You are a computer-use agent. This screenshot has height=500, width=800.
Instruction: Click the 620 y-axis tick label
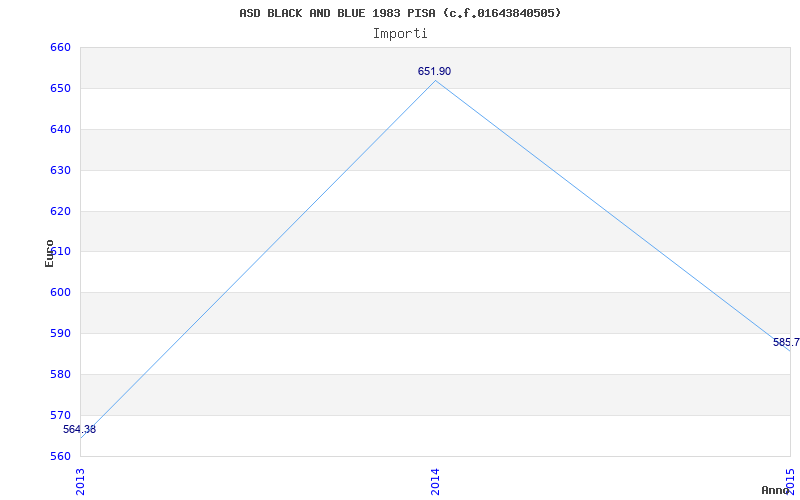point(60,211)
